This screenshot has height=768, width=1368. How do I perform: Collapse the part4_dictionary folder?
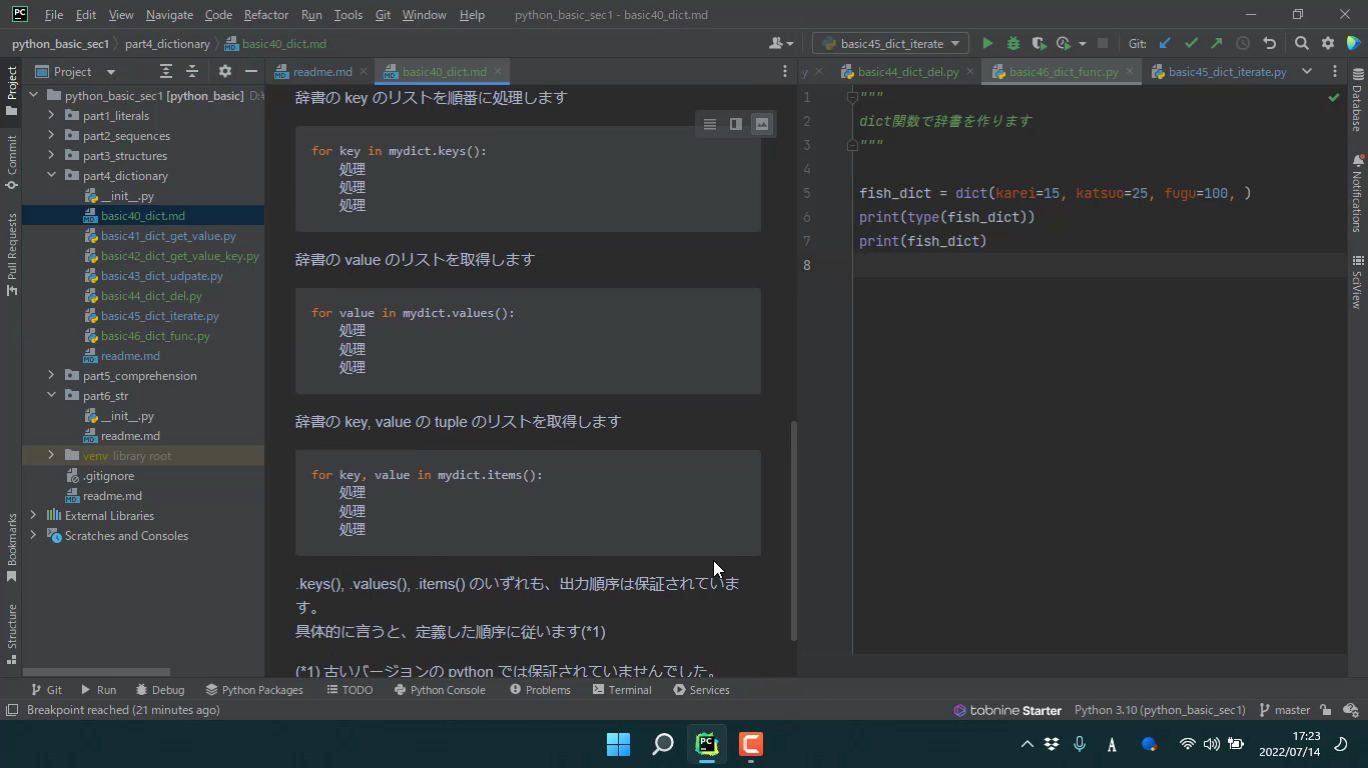[51, 175]
